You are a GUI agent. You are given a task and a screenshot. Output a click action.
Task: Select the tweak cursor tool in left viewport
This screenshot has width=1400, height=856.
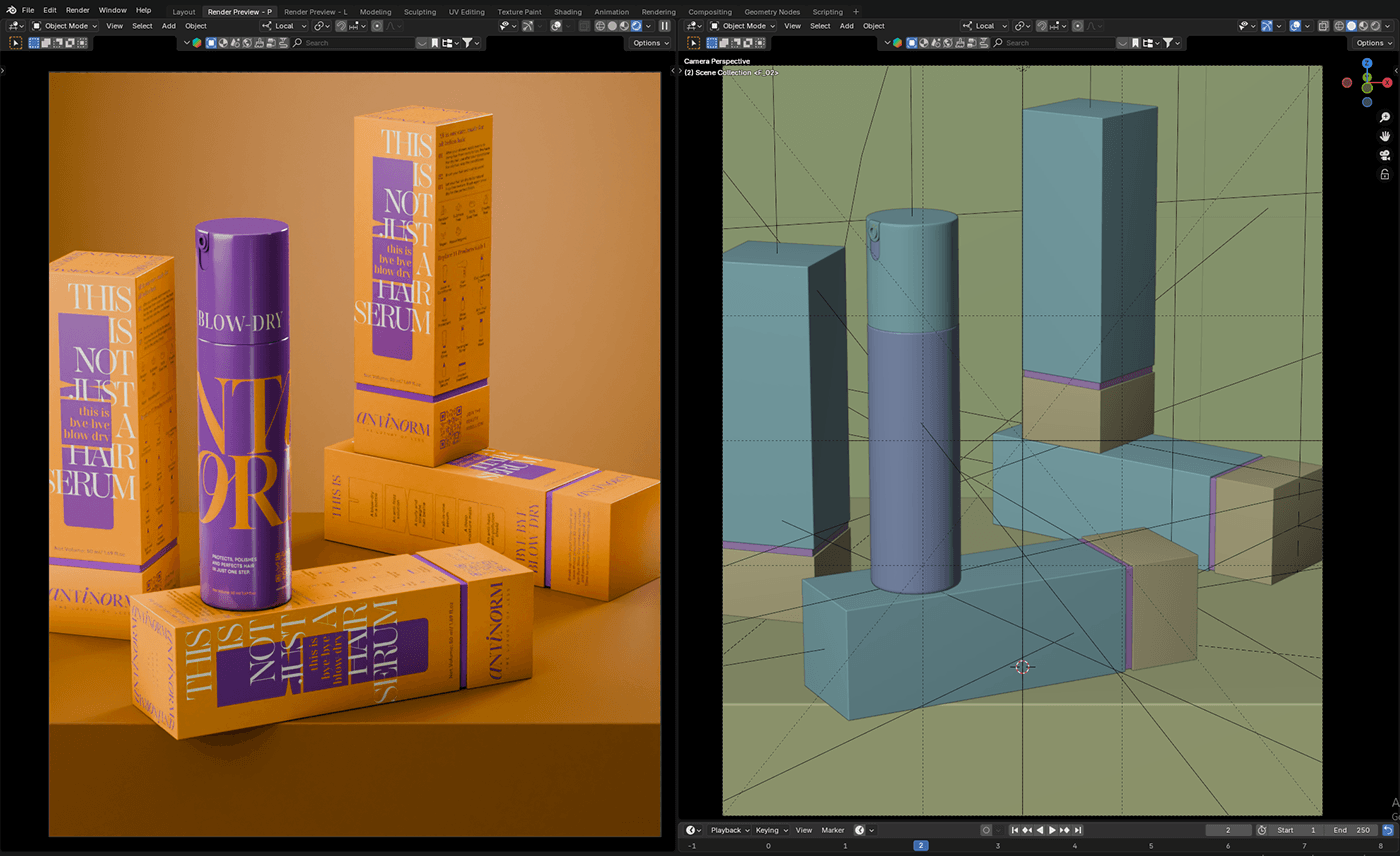[x=16, y=43]
